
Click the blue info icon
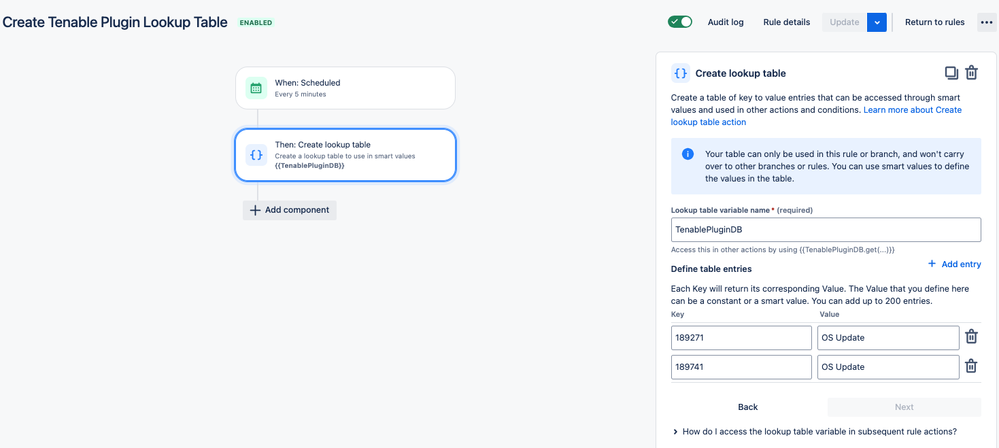687,154
